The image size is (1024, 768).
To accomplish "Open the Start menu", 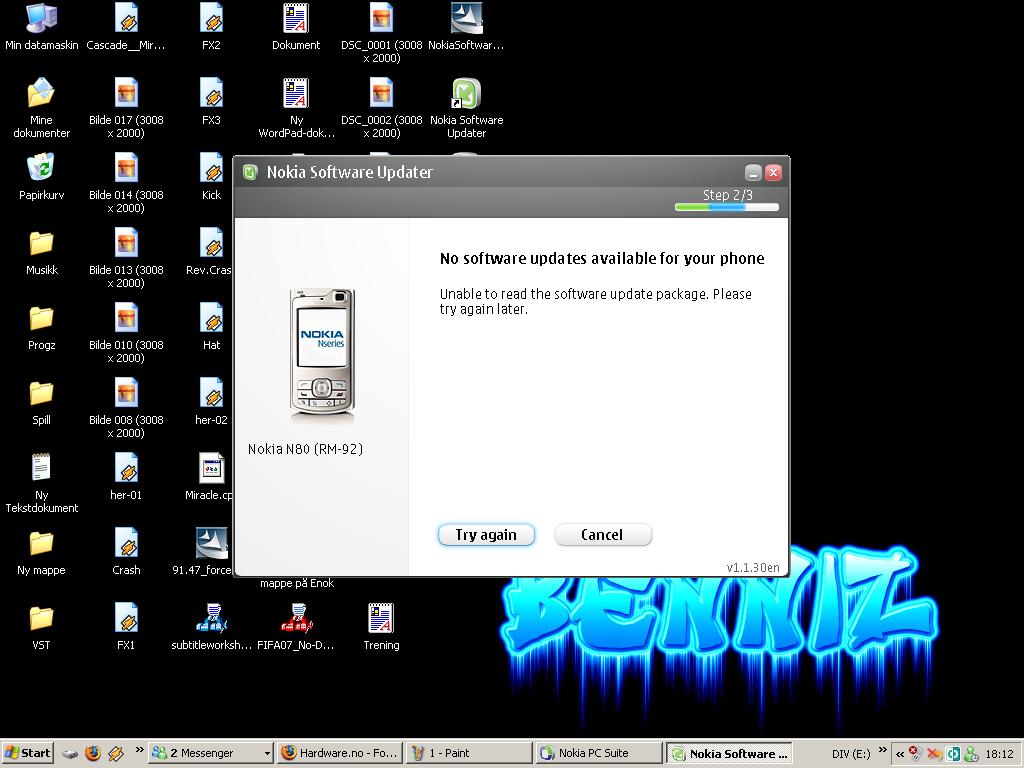I will [x=27, y=753].
